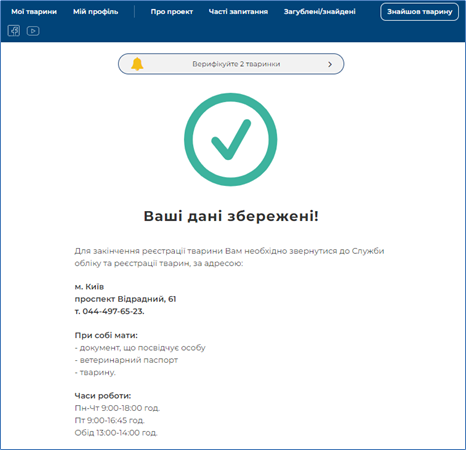Click the Часи роботи heading
The width and height of the screenshot is (466, 450).
click(103, 396)
